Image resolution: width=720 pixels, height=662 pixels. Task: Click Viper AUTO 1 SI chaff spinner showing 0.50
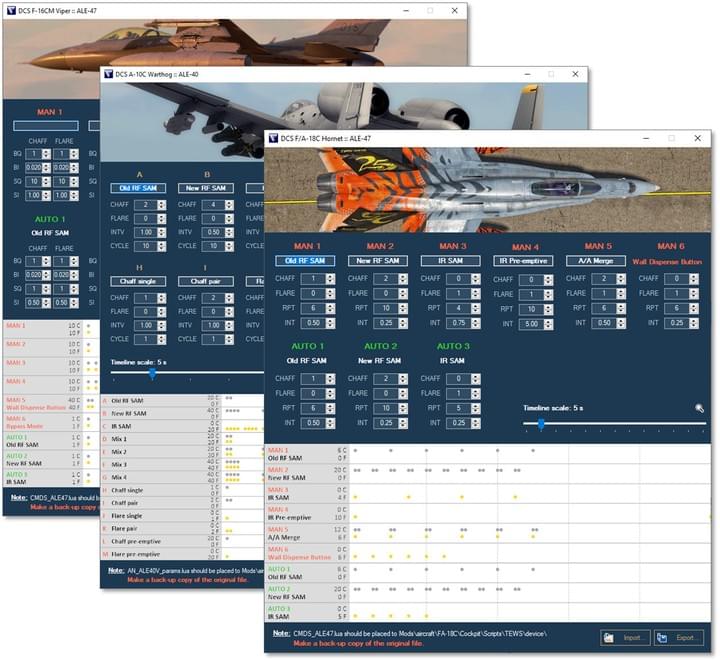tap(38, 303)
